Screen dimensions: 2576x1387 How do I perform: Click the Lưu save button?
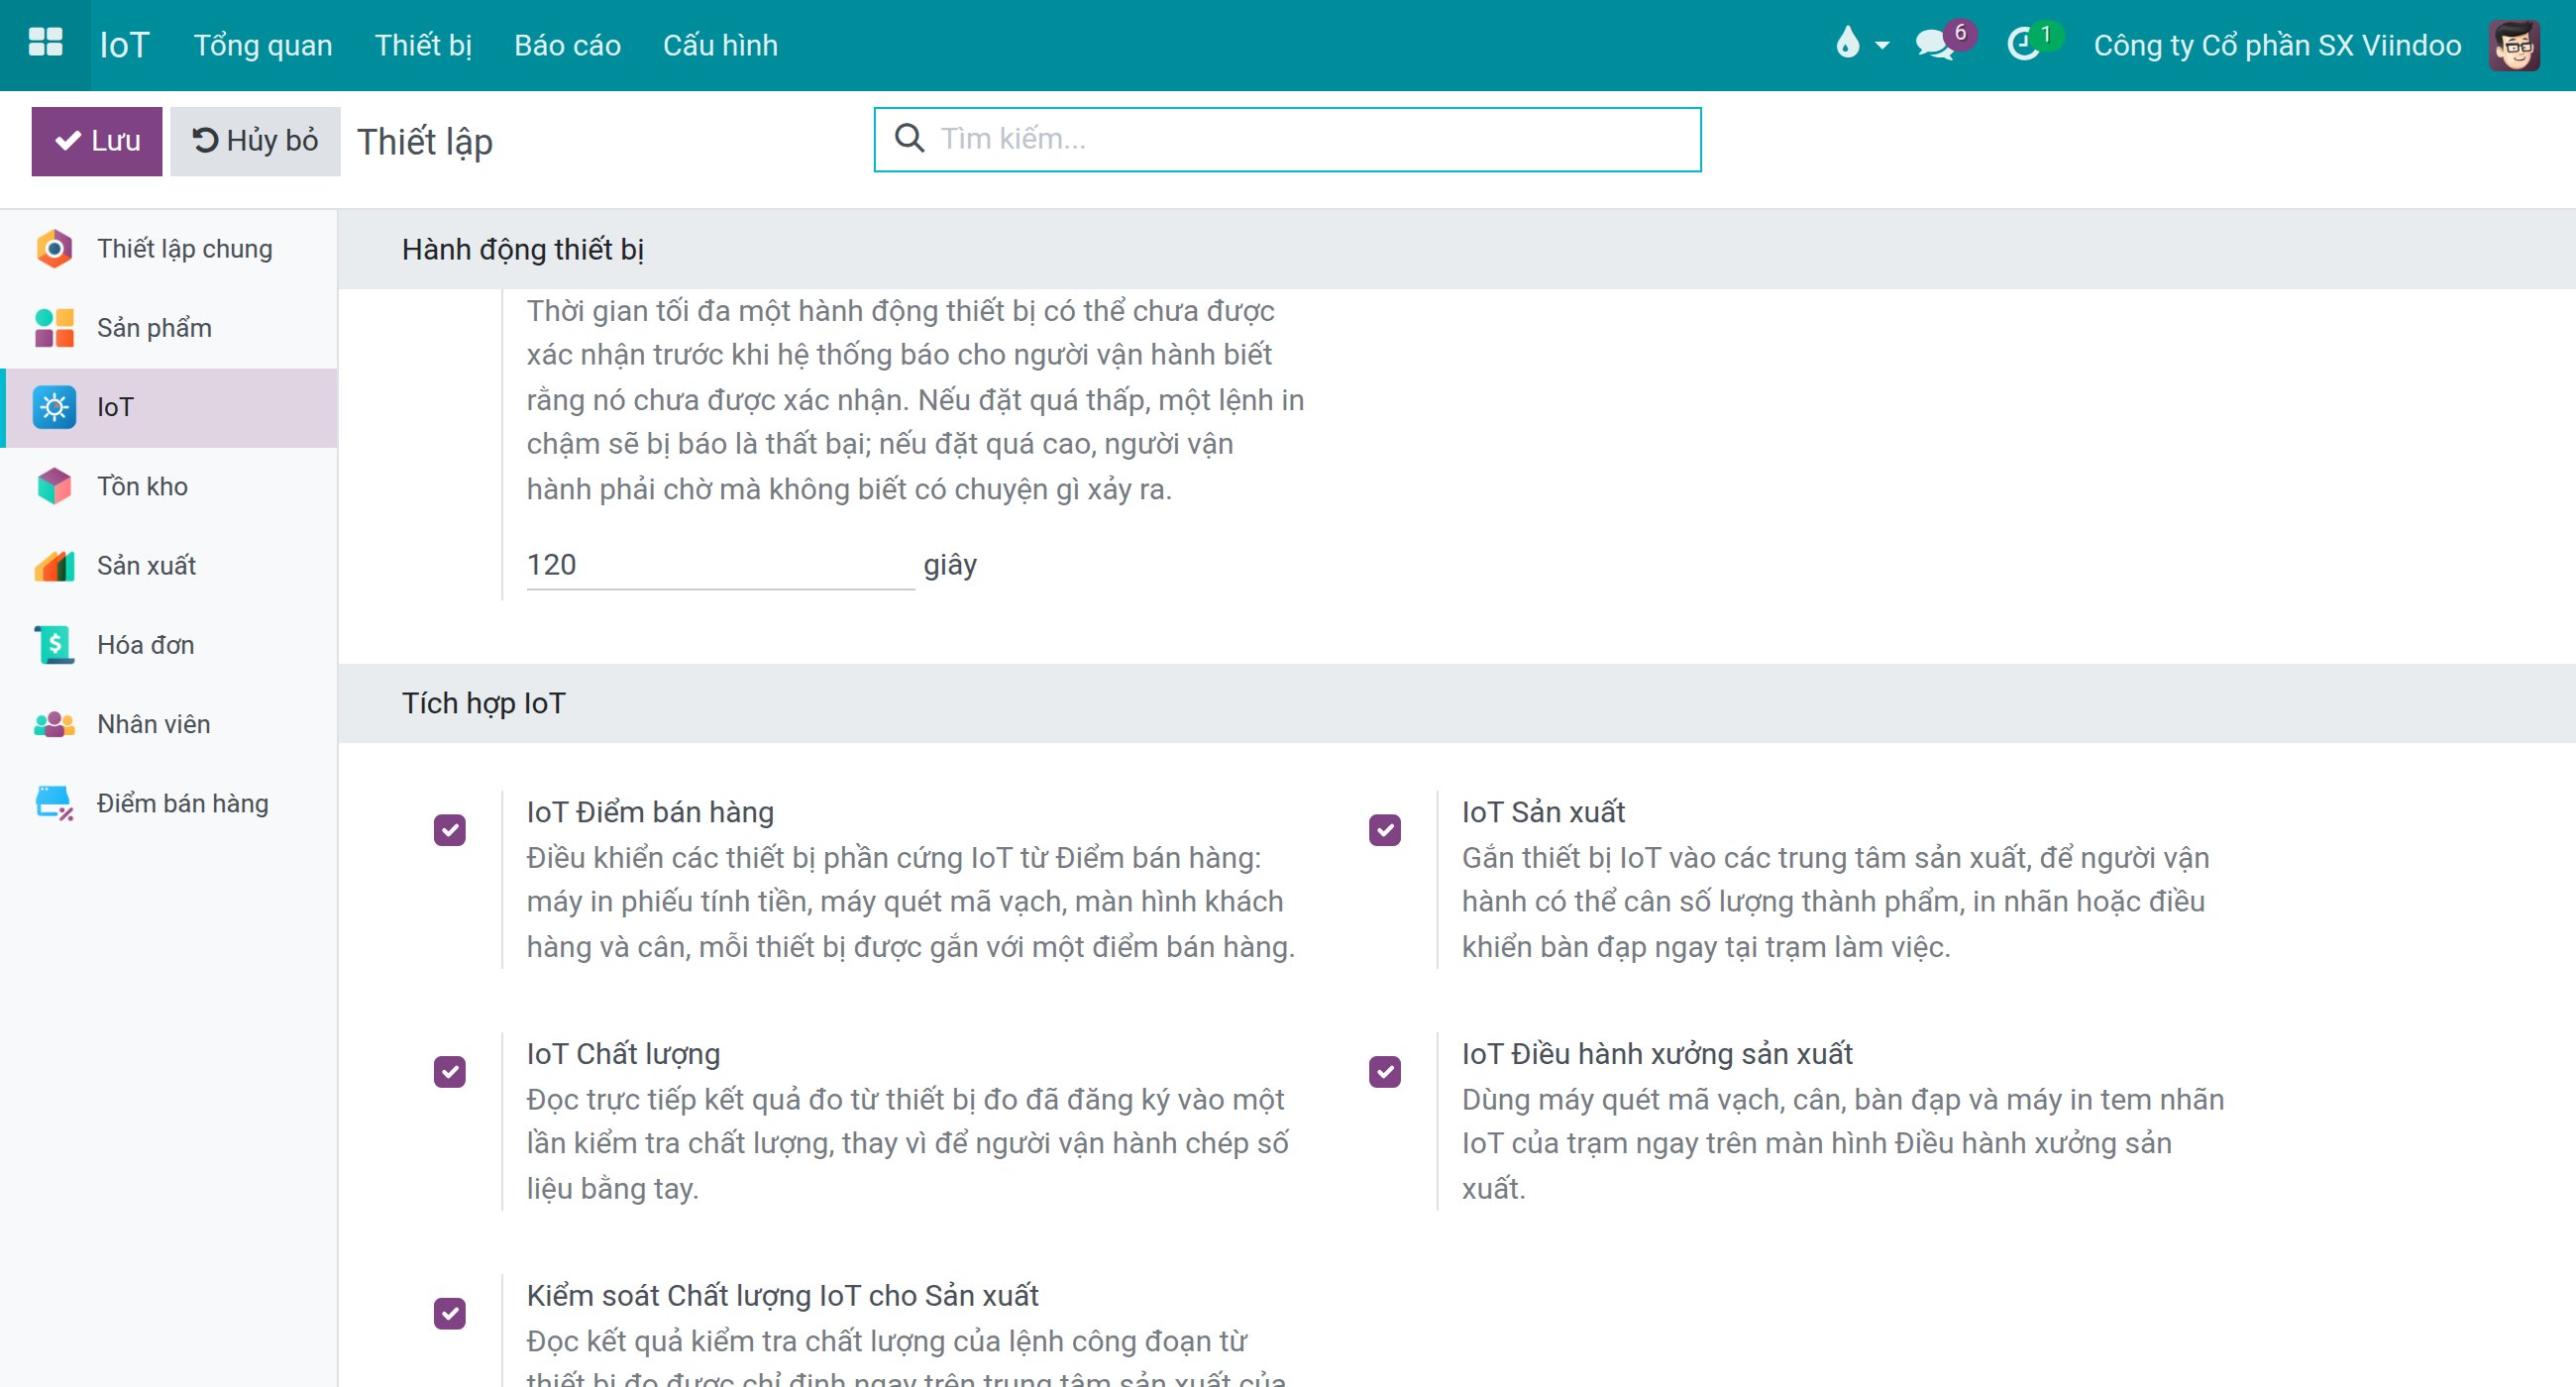point(97,141)
